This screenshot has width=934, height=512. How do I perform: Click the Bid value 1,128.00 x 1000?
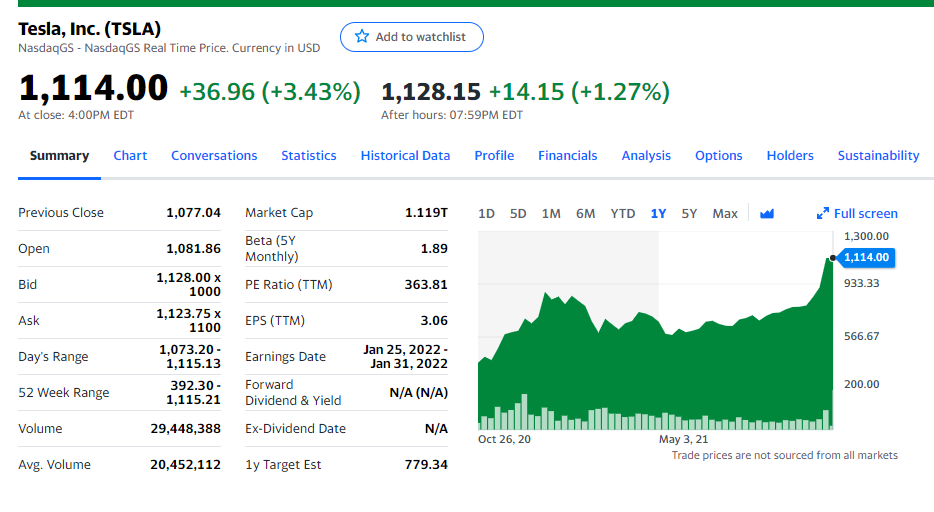(x=188, y=285)
